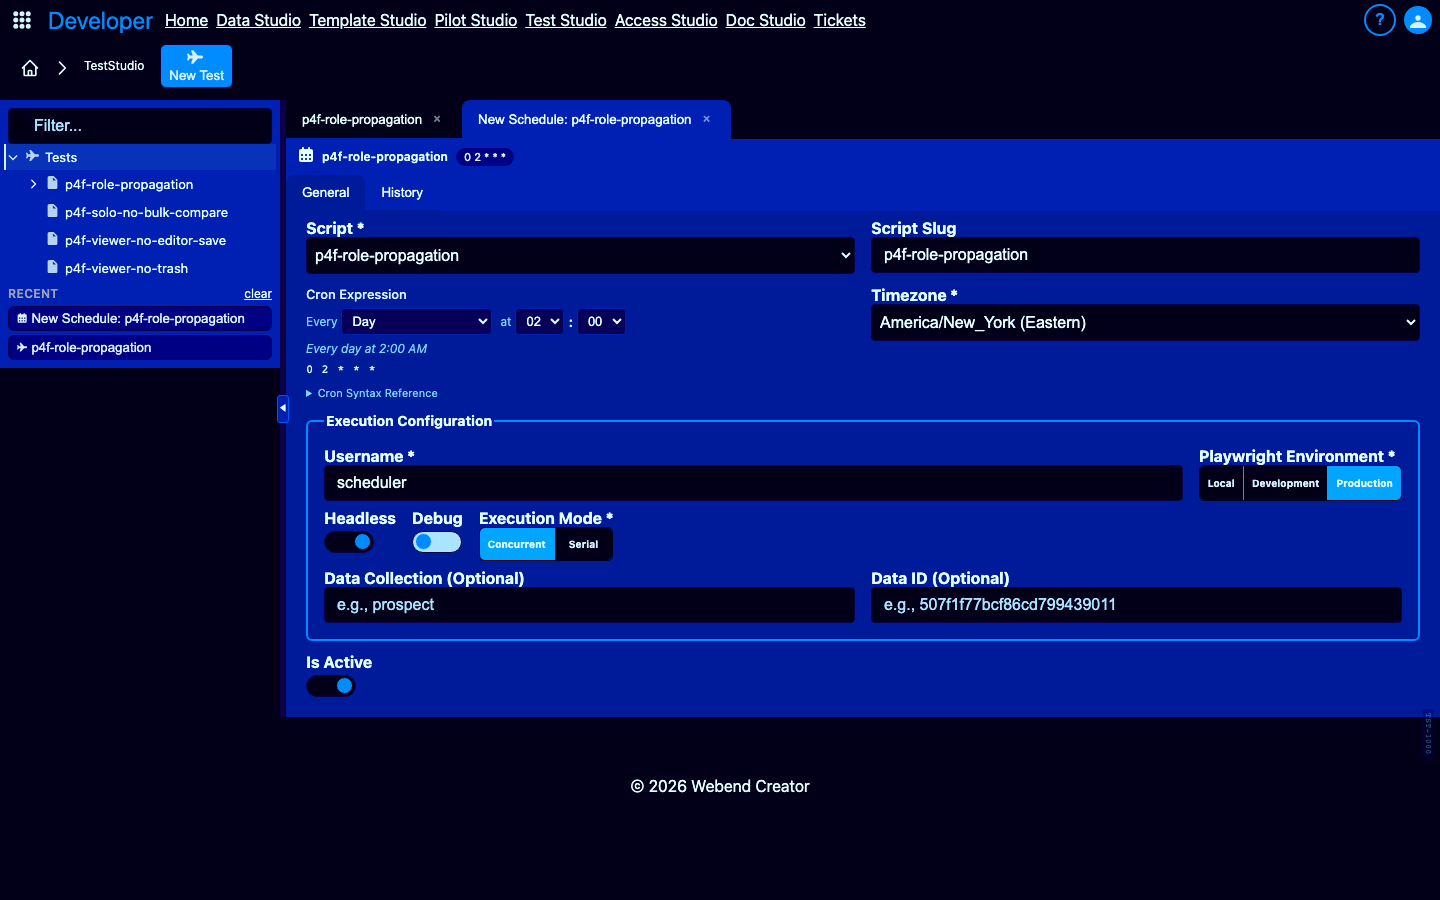Click the calendar schedule icon in the header
The image size is (1440, 900).
(306, 156)
